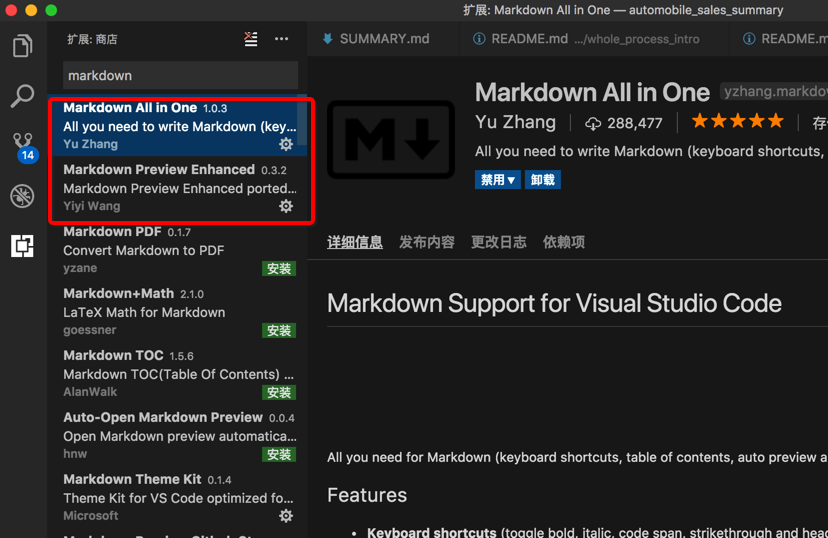Switch to the 详细信息 details tab

(355, 242)
